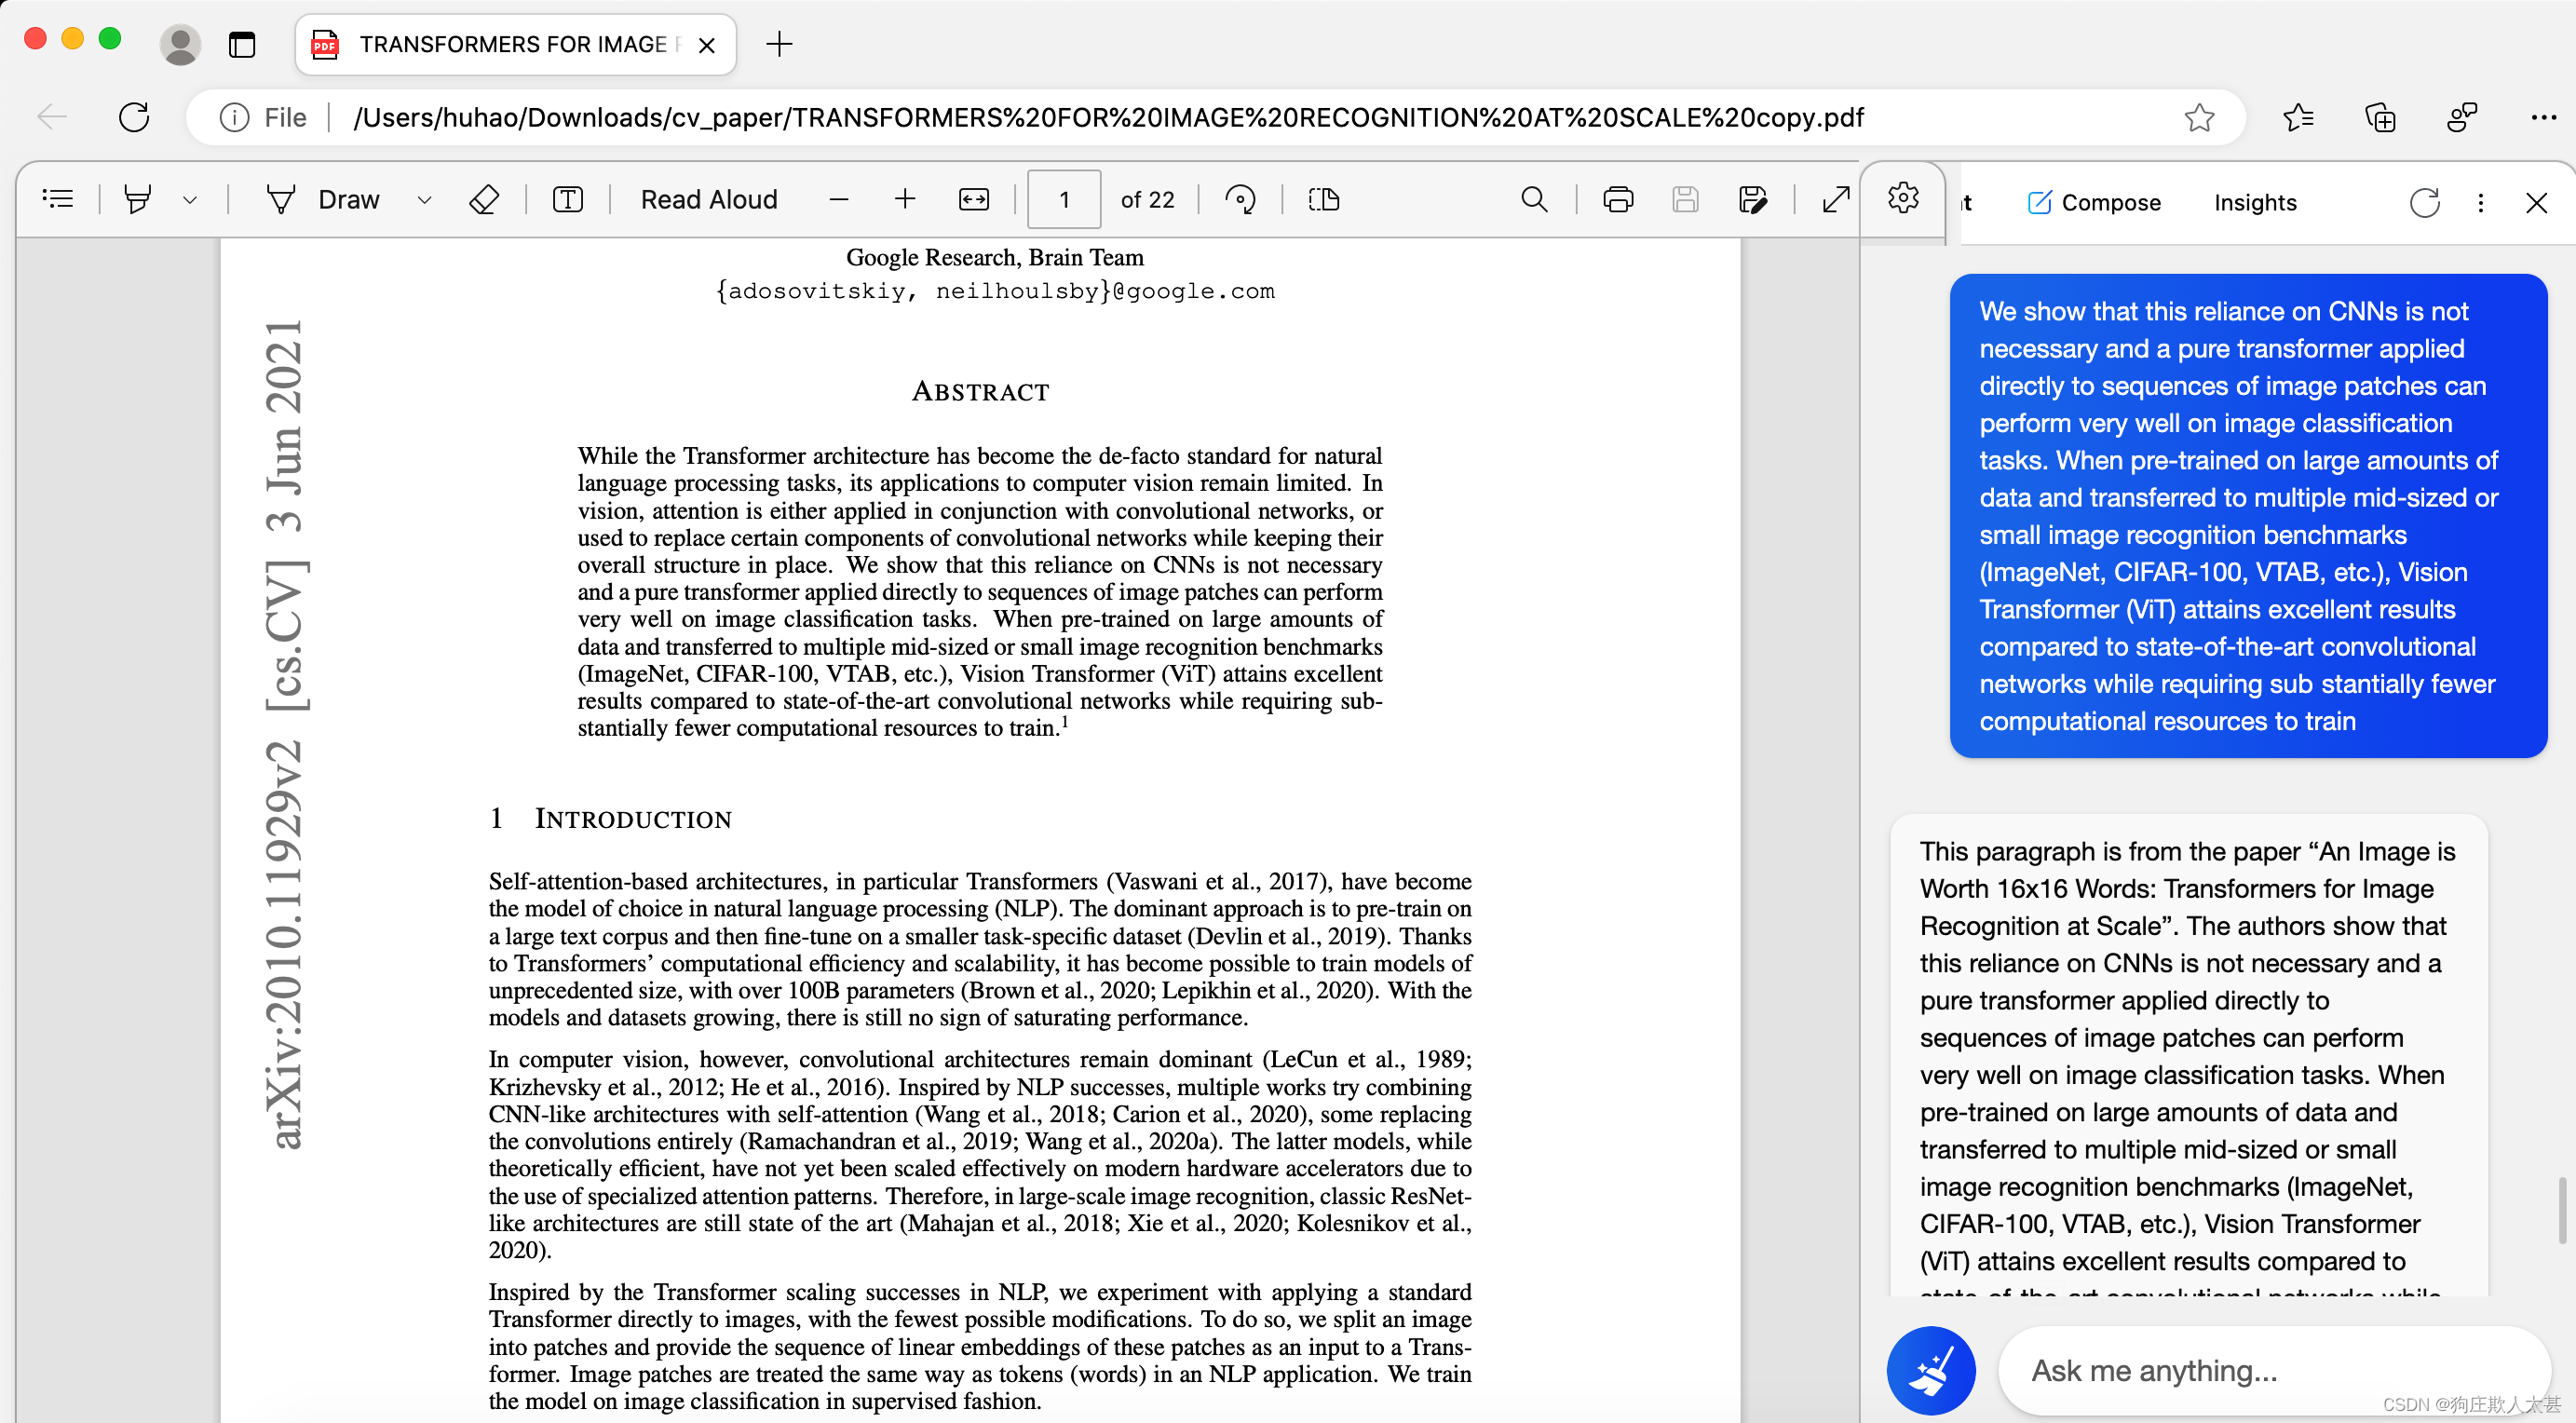The height and width of the screenshot is (1423, 2576).
Task: Rotate the PDF page
Action: [1240, 199]
